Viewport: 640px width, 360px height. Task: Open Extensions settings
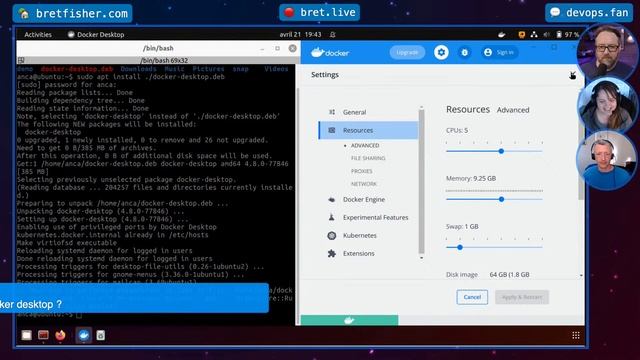(x=358, y=253)
